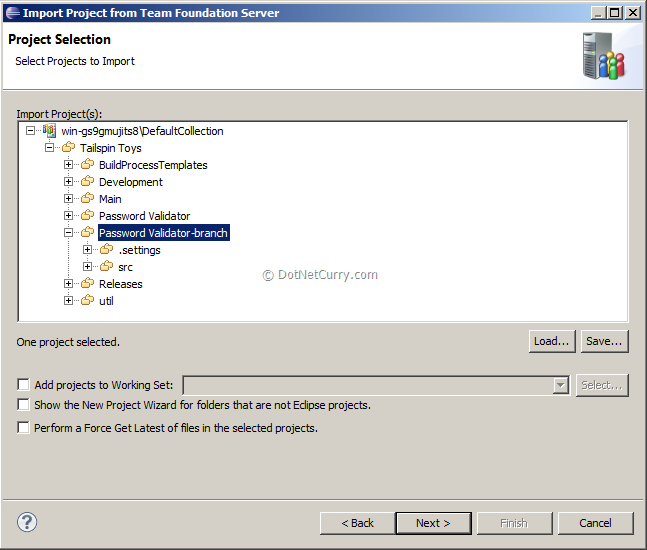Select the Releases tree item
The height and width of the screenshot is (550, 647).
tap(120, 284)
